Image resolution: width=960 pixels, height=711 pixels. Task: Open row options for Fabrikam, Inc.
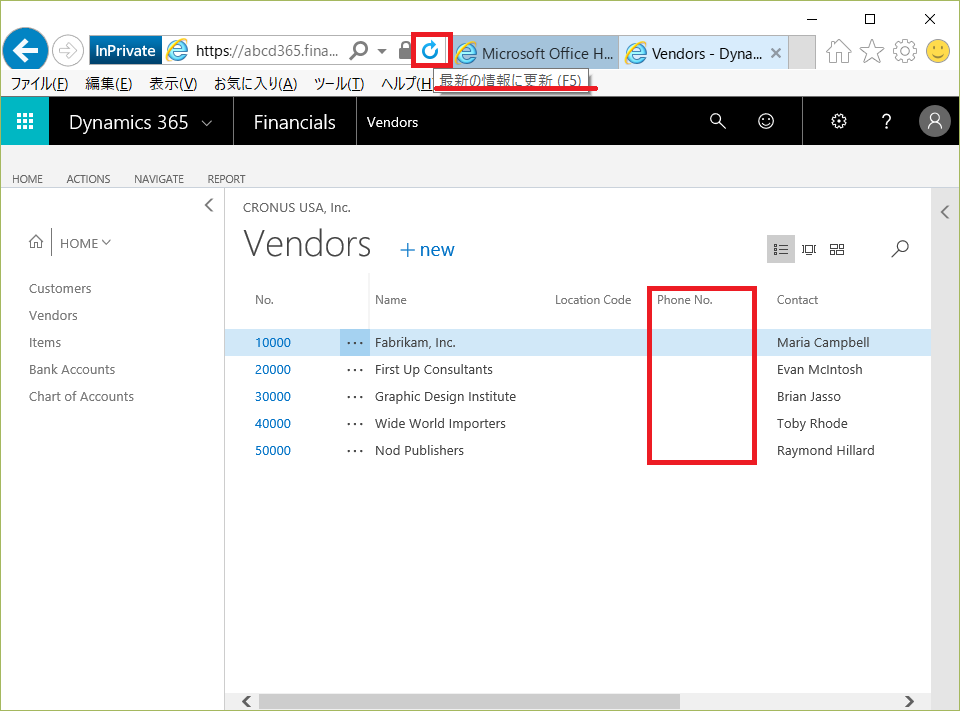click(x=354, y=343)
